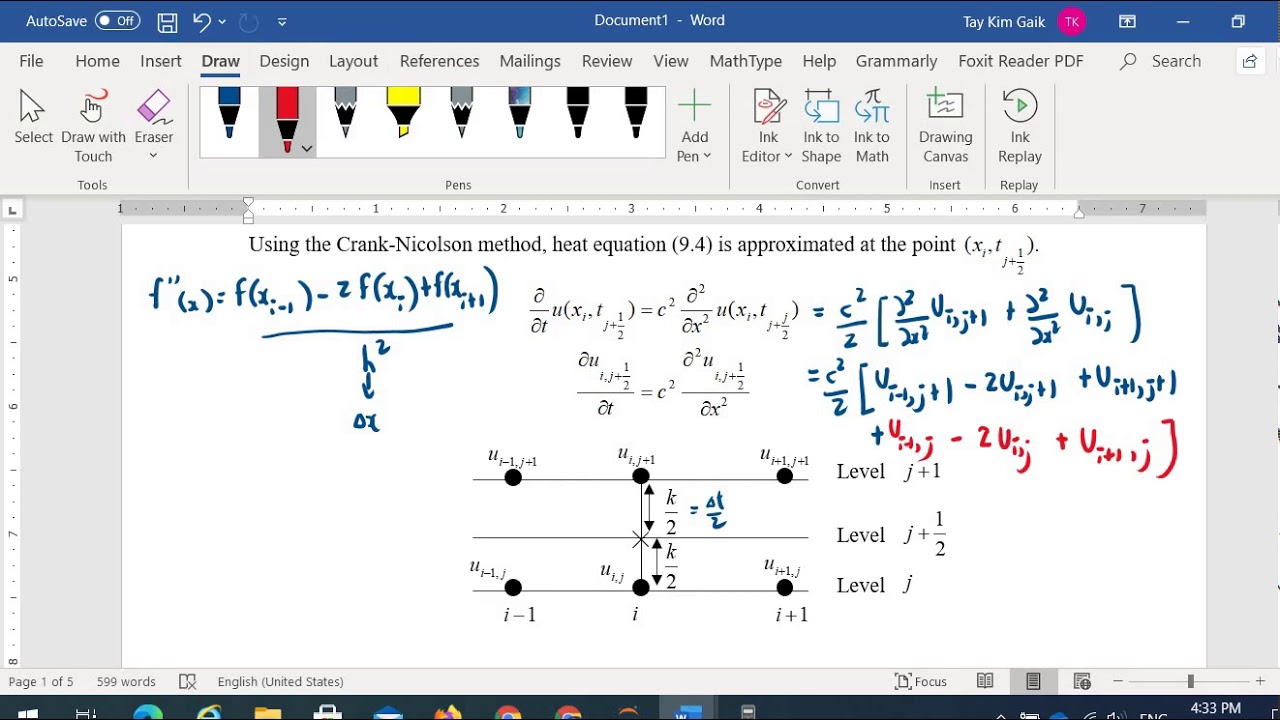Open the Undo history dropdown arrow
Viewport: 1280px width, 720px height.
[x=222, y=21]
